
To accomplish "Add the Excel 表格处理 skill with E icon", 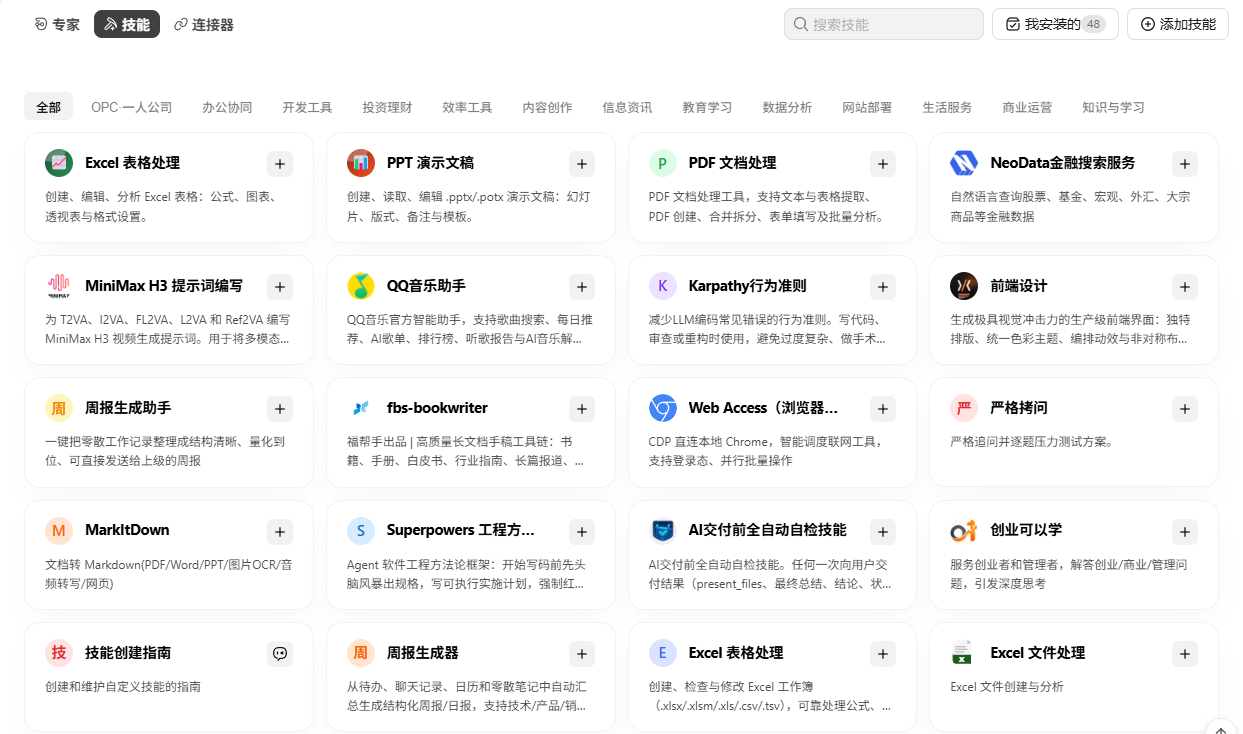I will tap(883, 654).
